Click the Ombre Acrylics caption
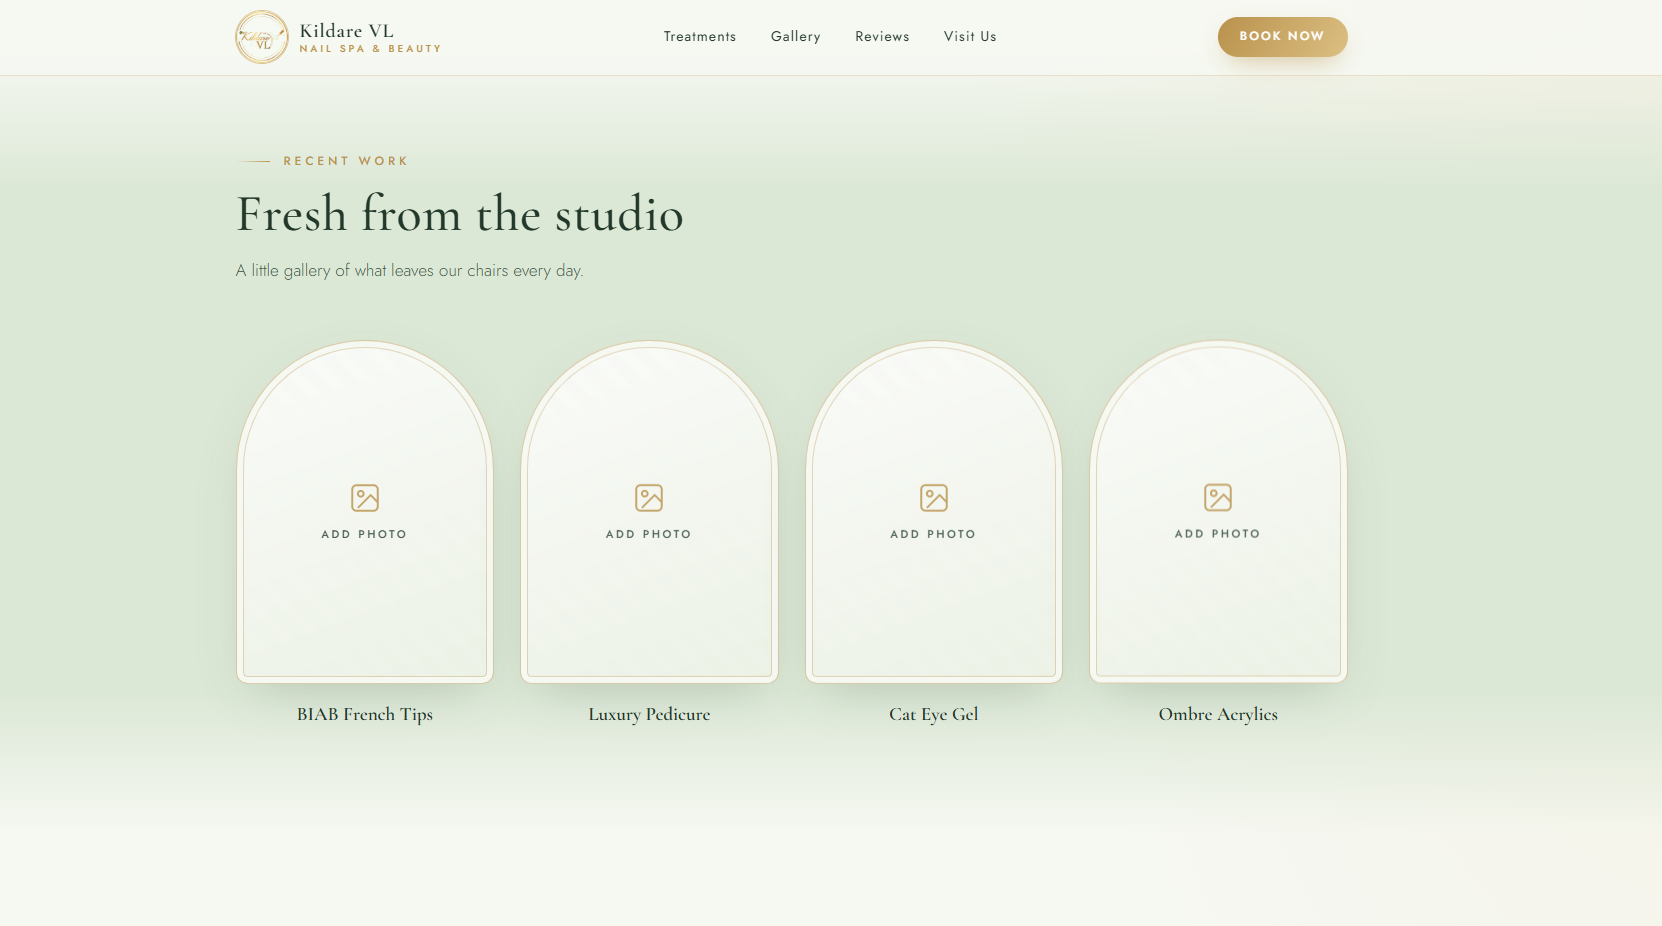This screenshot has width=1662, height=926. click(x=1218, y=714)
